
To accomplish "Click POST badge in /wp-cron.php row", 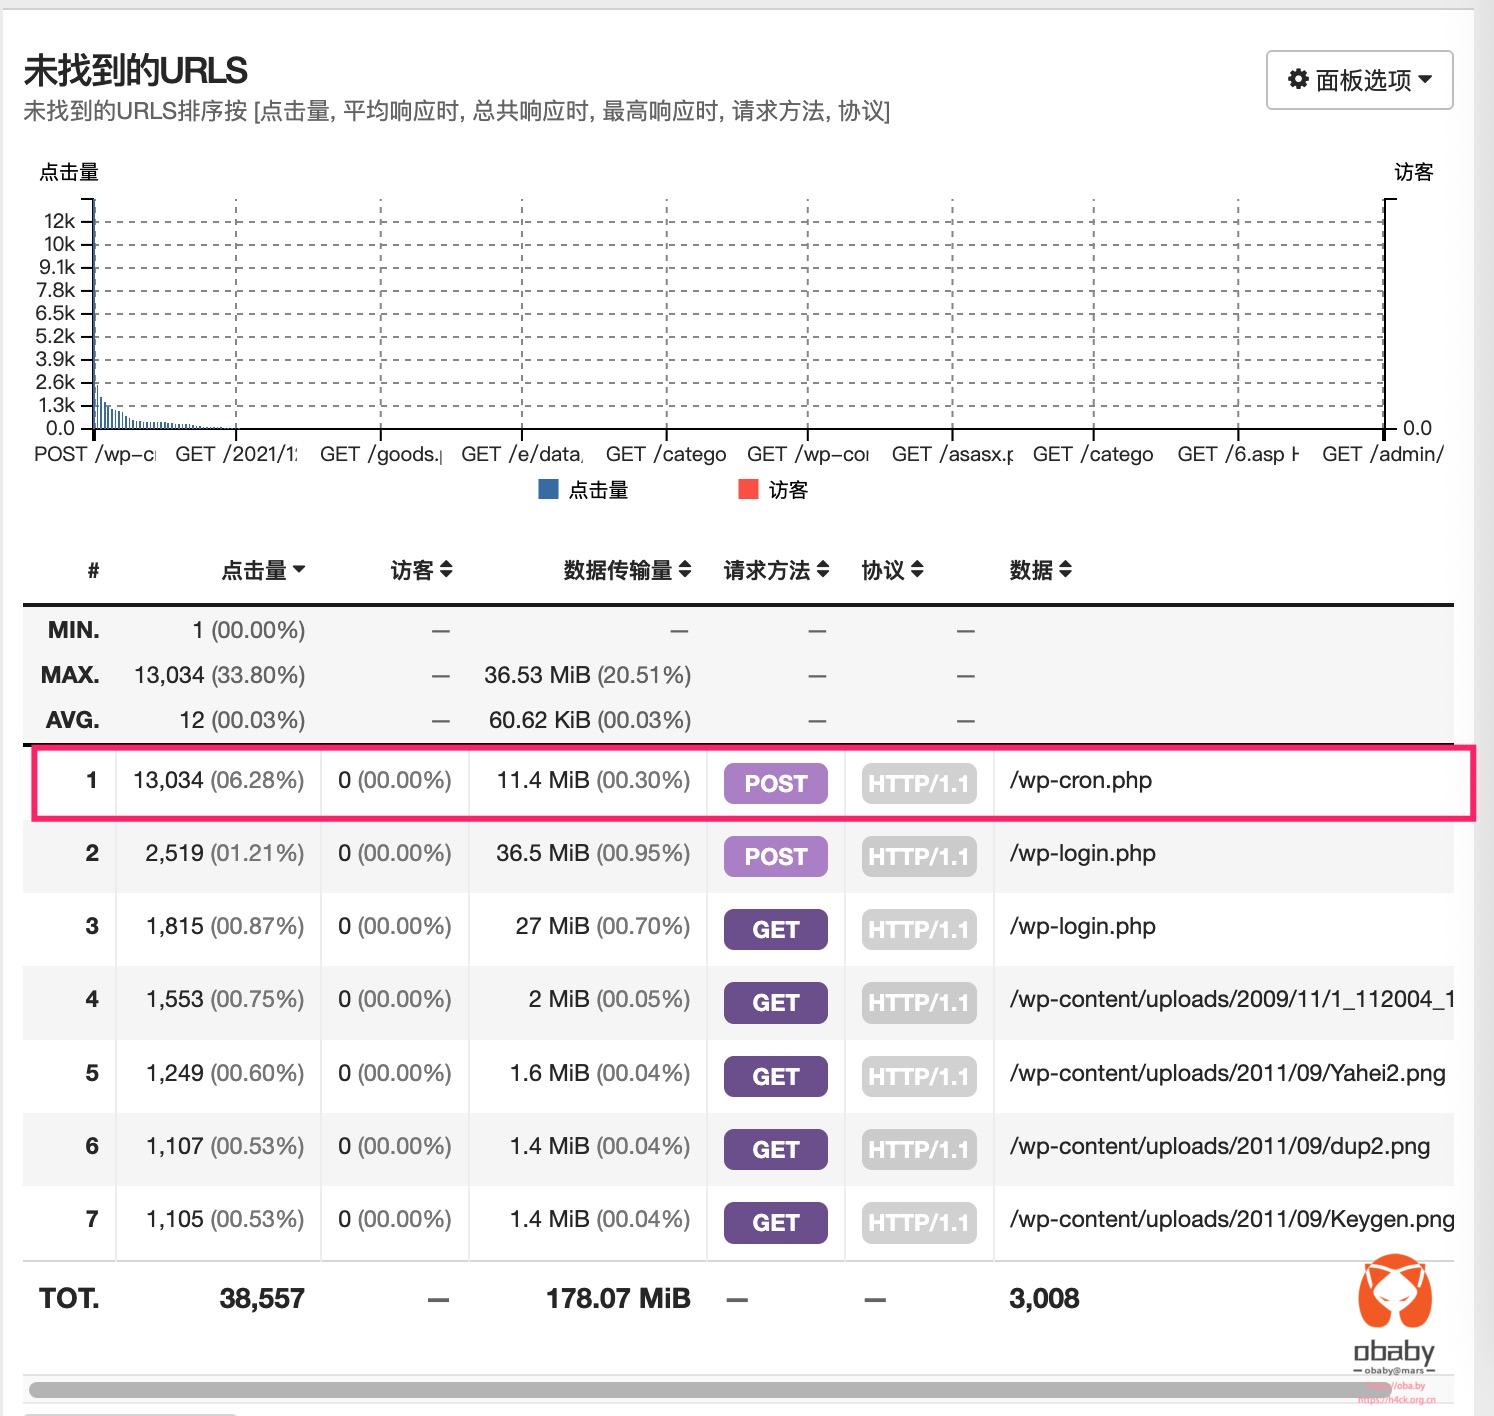I will (775, 784).
